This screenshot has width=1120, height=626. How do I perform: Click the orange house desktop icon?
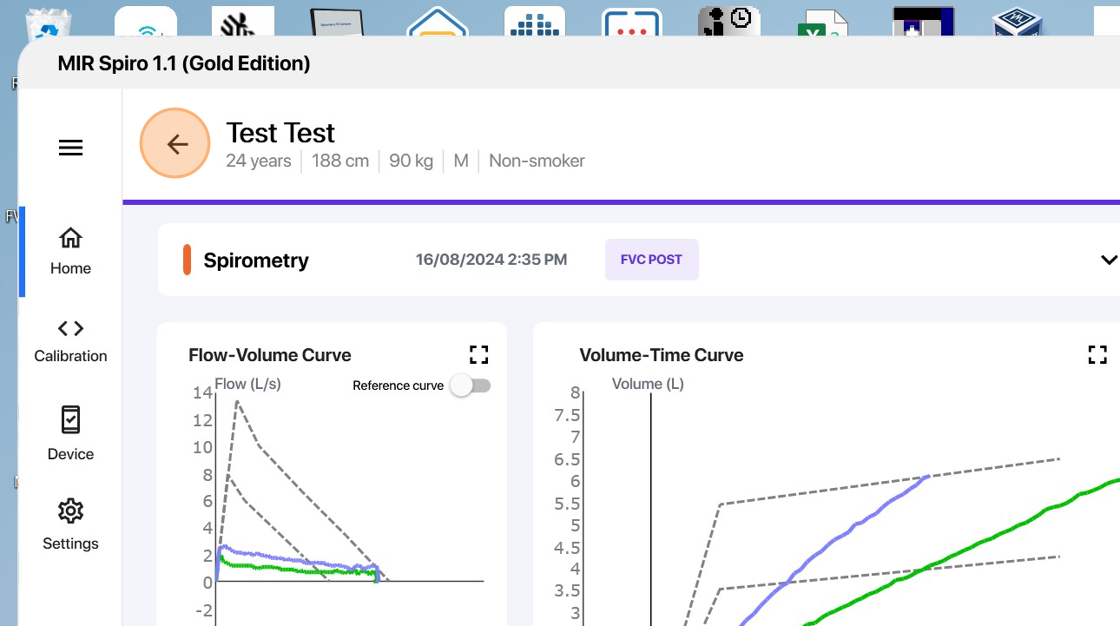[437, 21]
